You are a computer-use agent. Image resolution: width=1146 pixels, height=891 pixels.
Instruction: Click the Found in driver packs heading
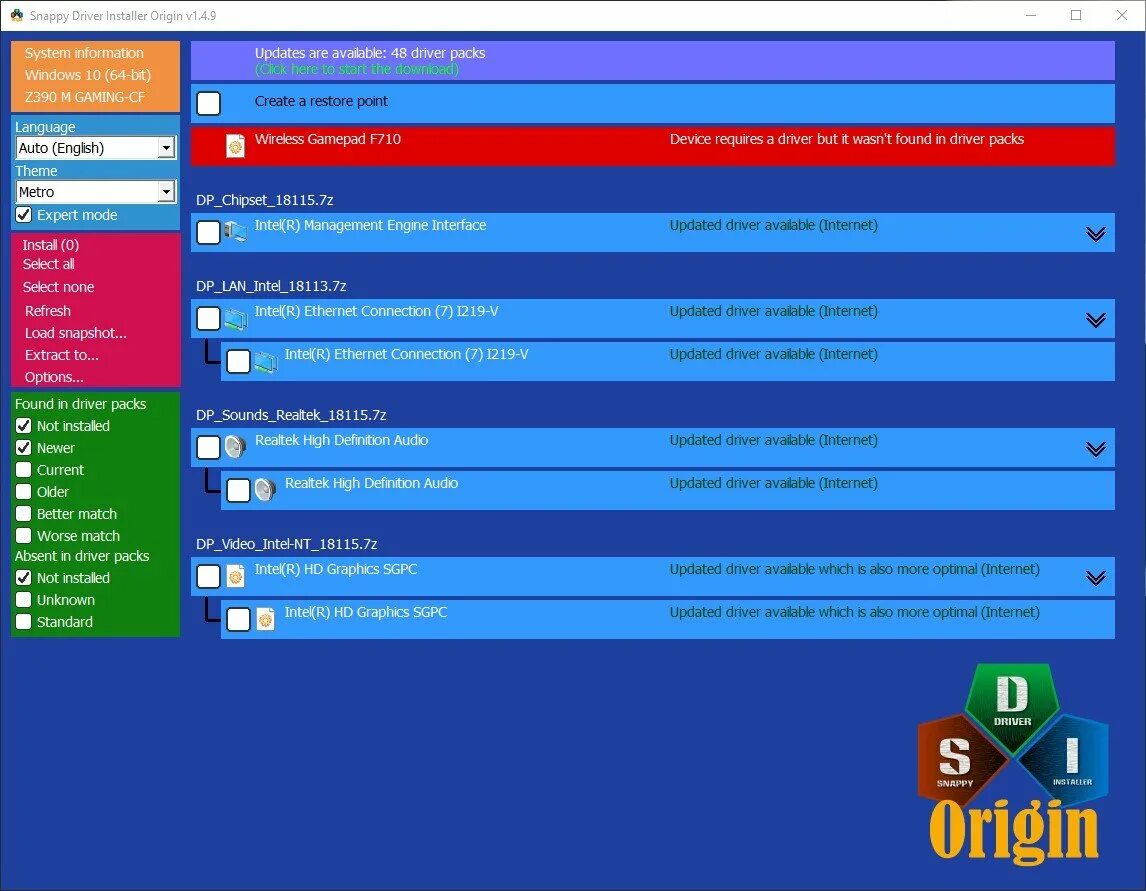[80, 403]
